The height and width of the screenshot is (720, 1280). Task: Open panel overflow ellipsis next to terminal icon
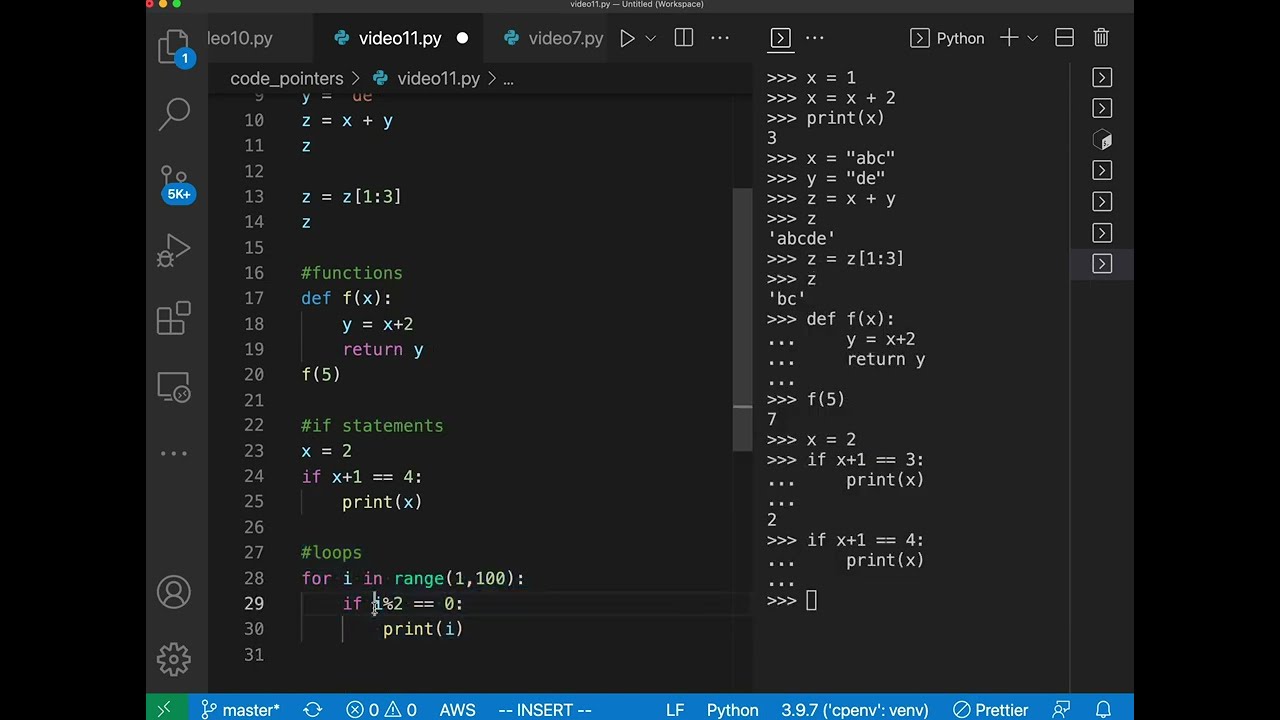click(815, 38)
